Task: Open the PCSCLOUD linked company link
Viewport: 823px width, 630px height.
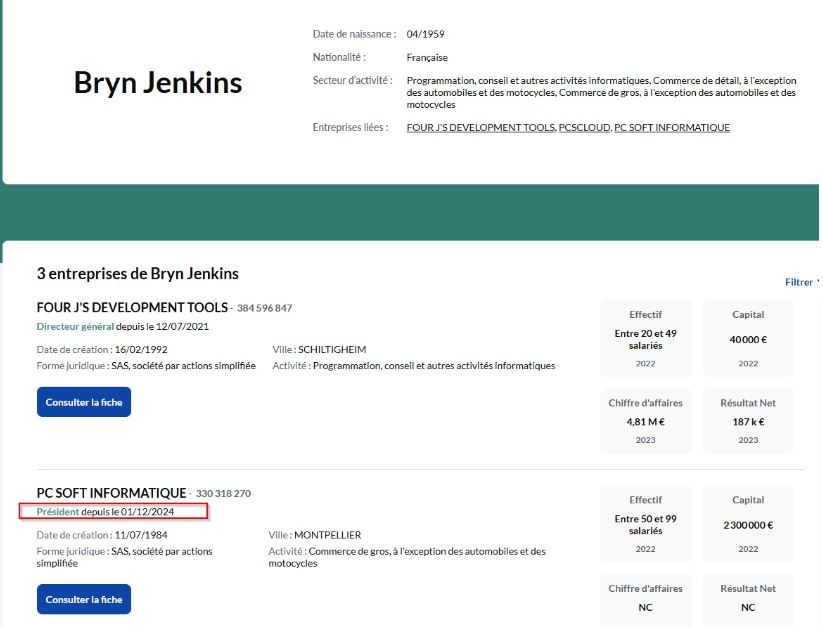Action: coord(584,128)
